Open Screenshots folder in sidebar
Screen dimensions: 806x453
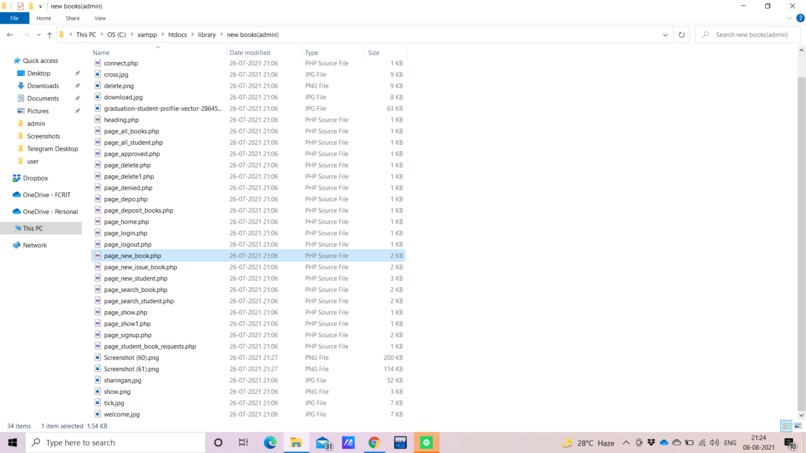(x=43, y=136)
